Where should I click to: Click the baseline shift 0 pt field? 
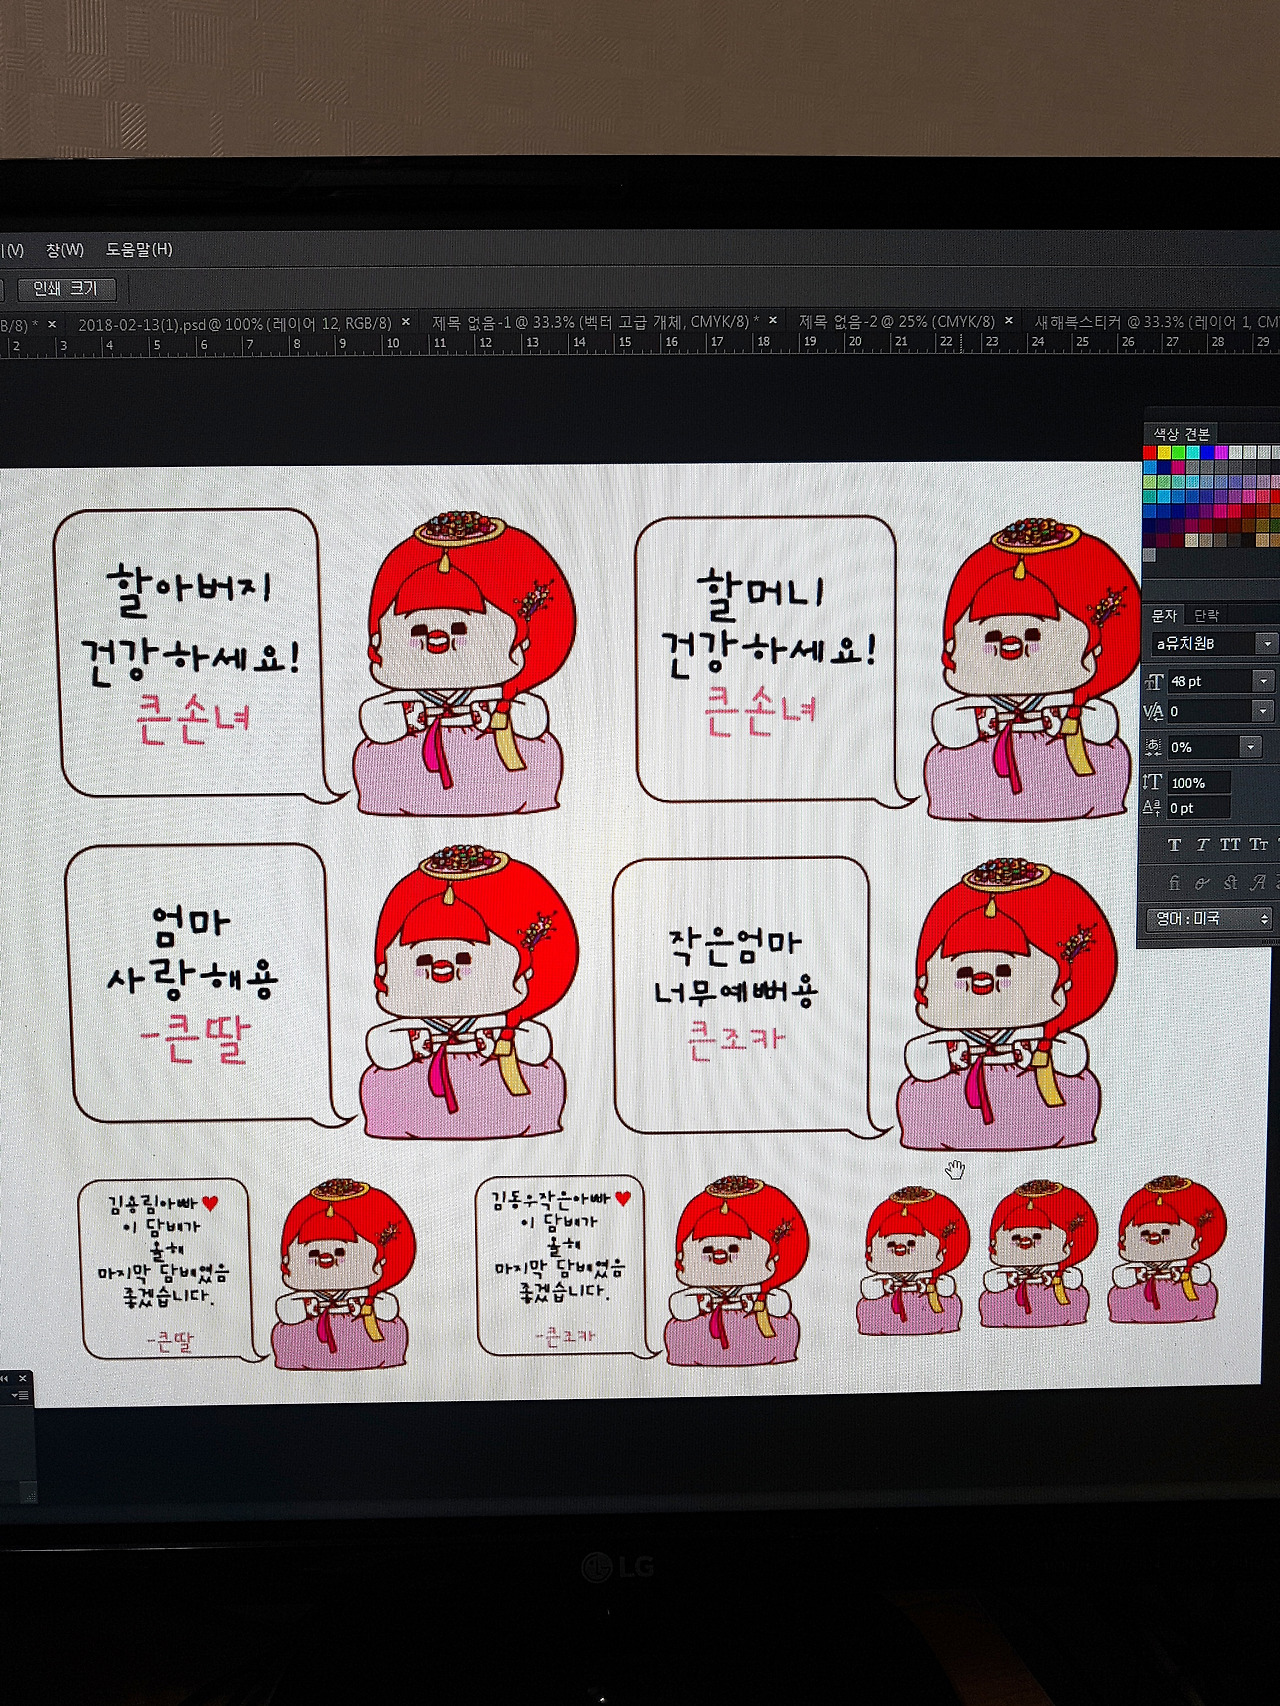click(1199, 808)
